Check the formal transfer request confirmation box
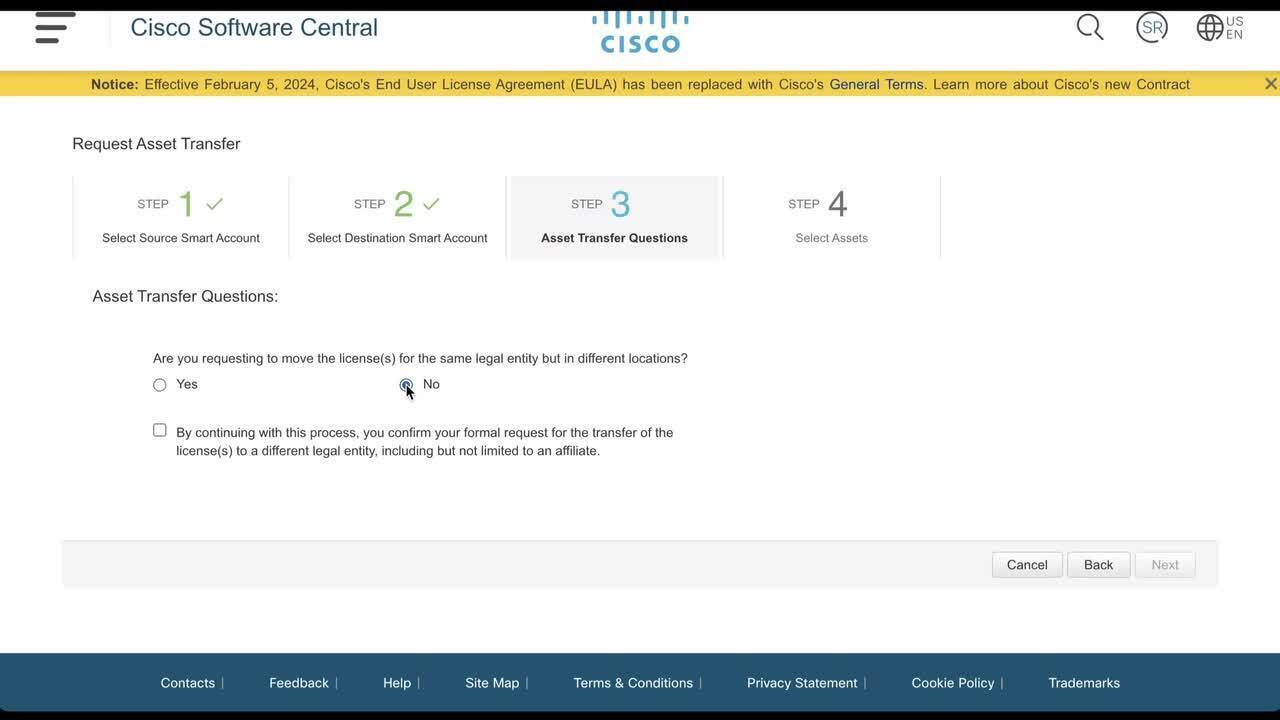The image size is (1280, 720). click(x=160, y=430)
